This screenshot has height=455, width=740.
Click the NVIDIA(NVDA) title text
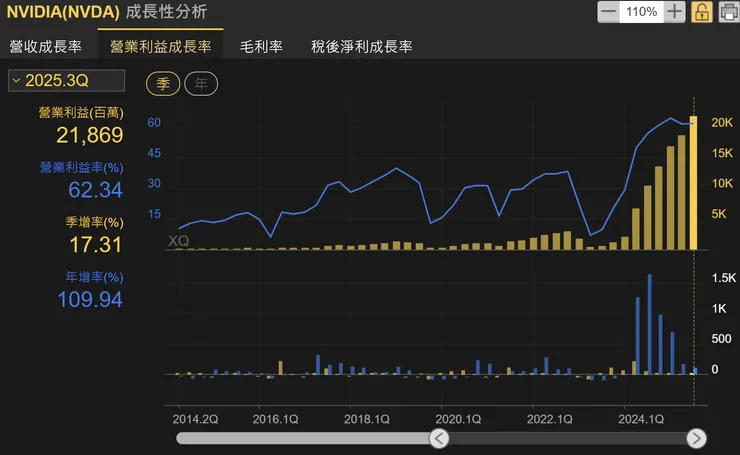(63, 12)
